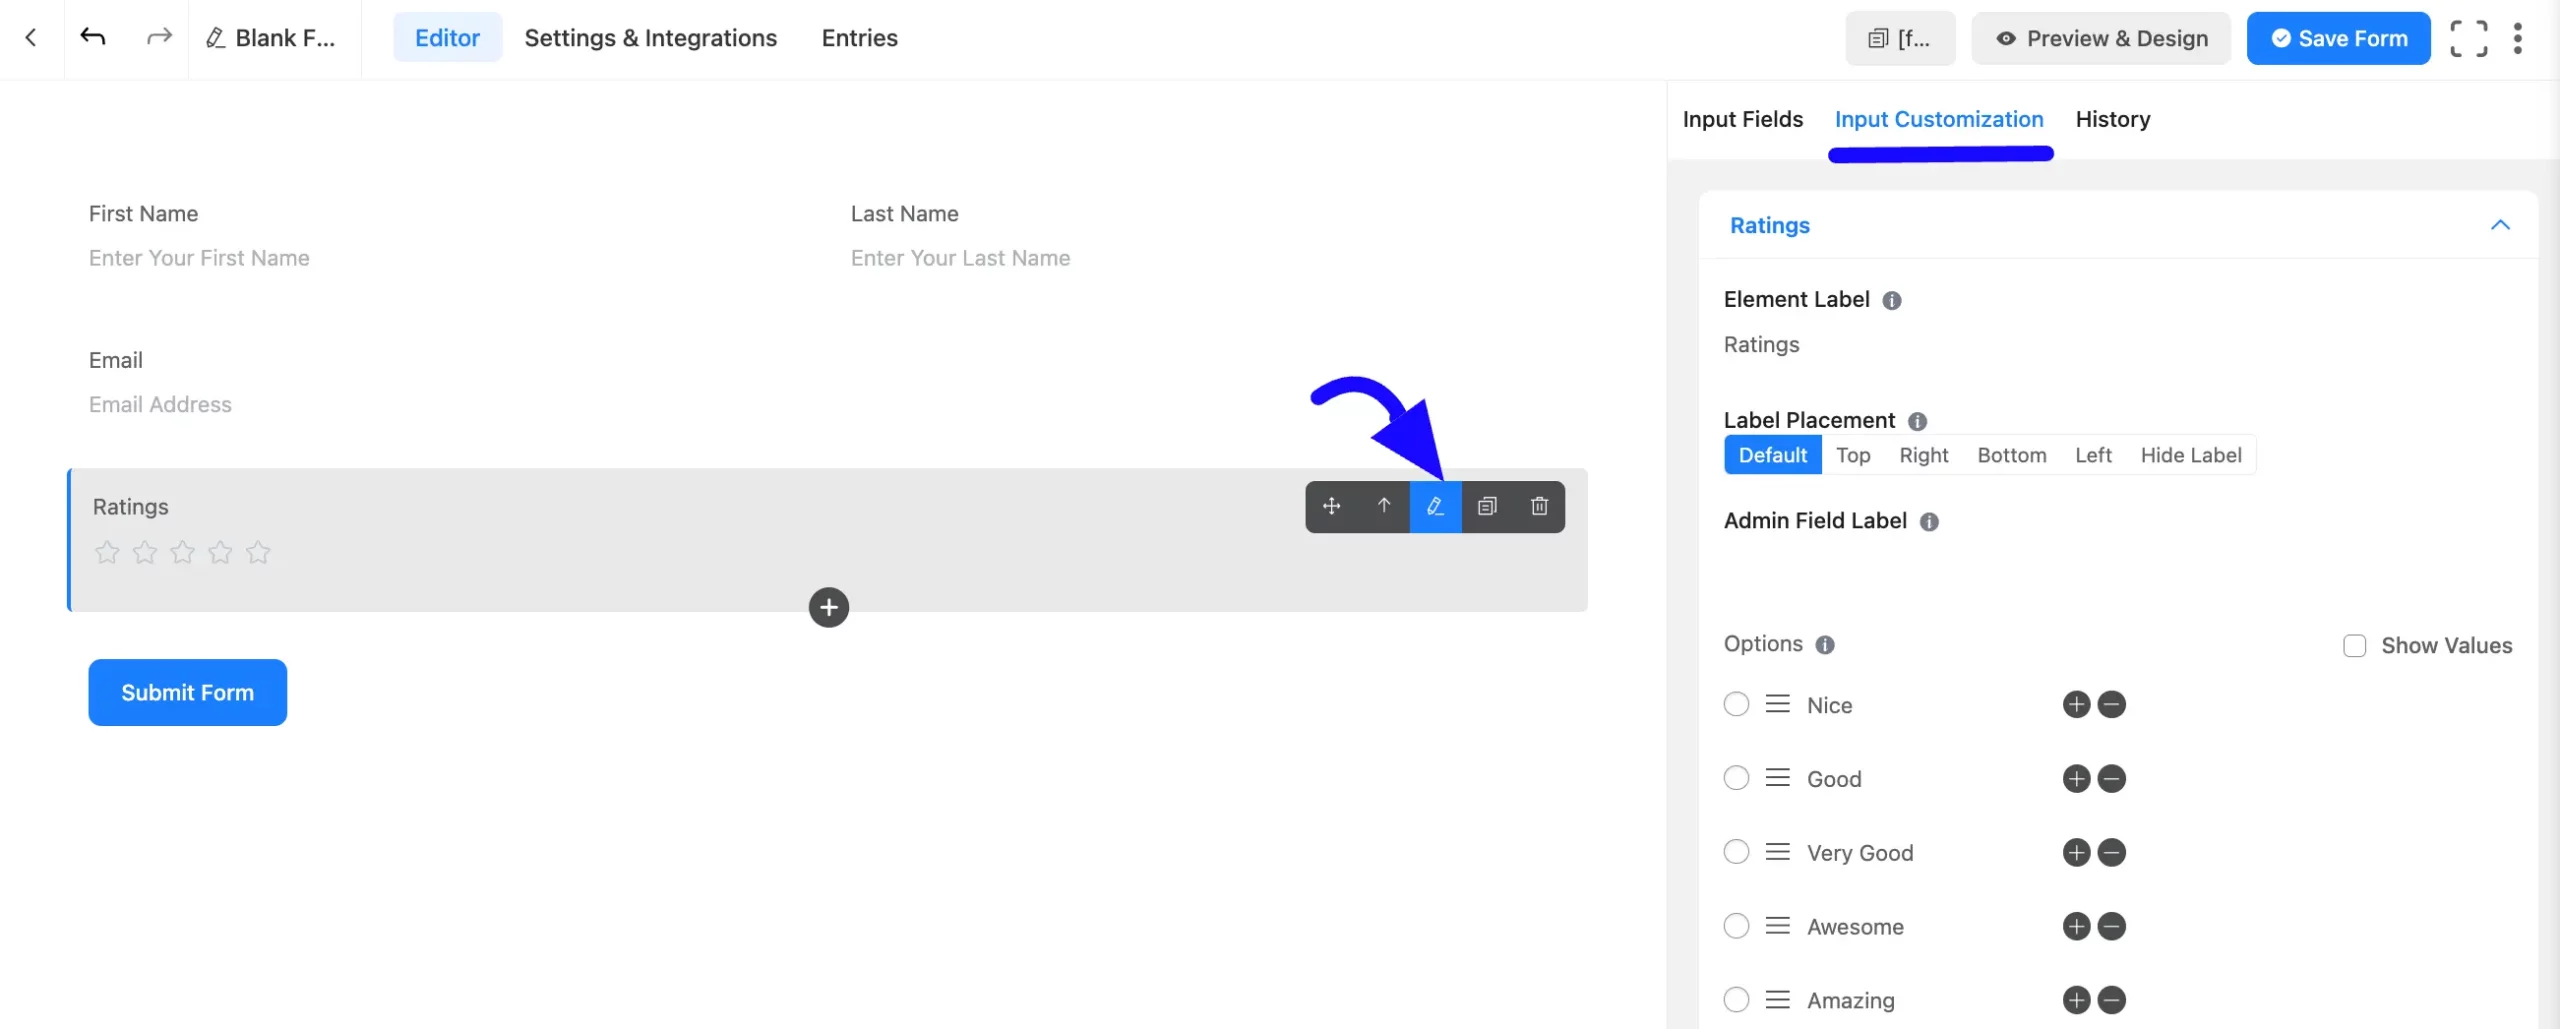2560x1029 pixels.
Task: Switch to Input Fields tab
Action: click(1742, 119)
